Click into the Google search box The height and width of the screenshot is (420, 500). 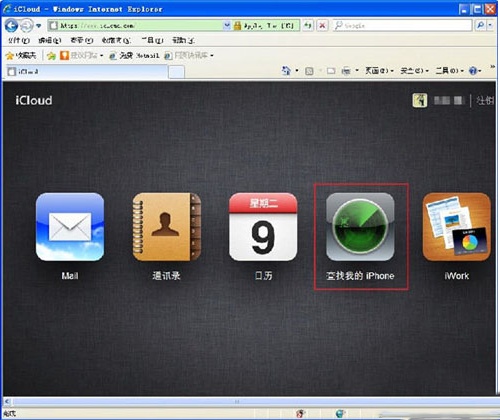point(403,25)
